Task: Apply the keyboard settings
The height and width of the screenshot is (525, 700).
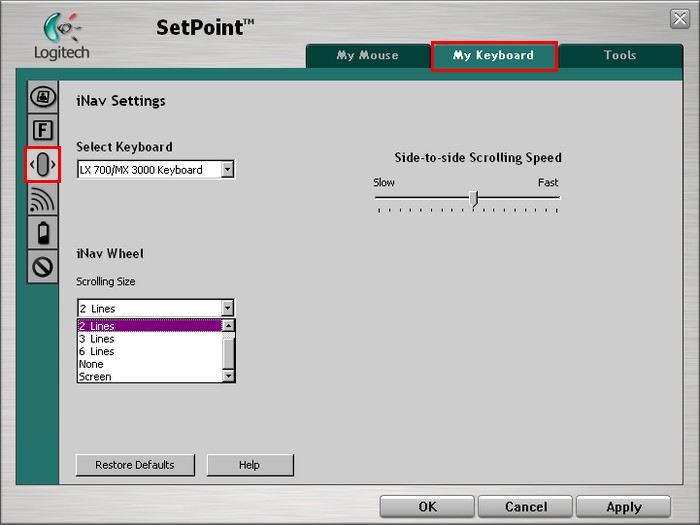Action: 624,507
